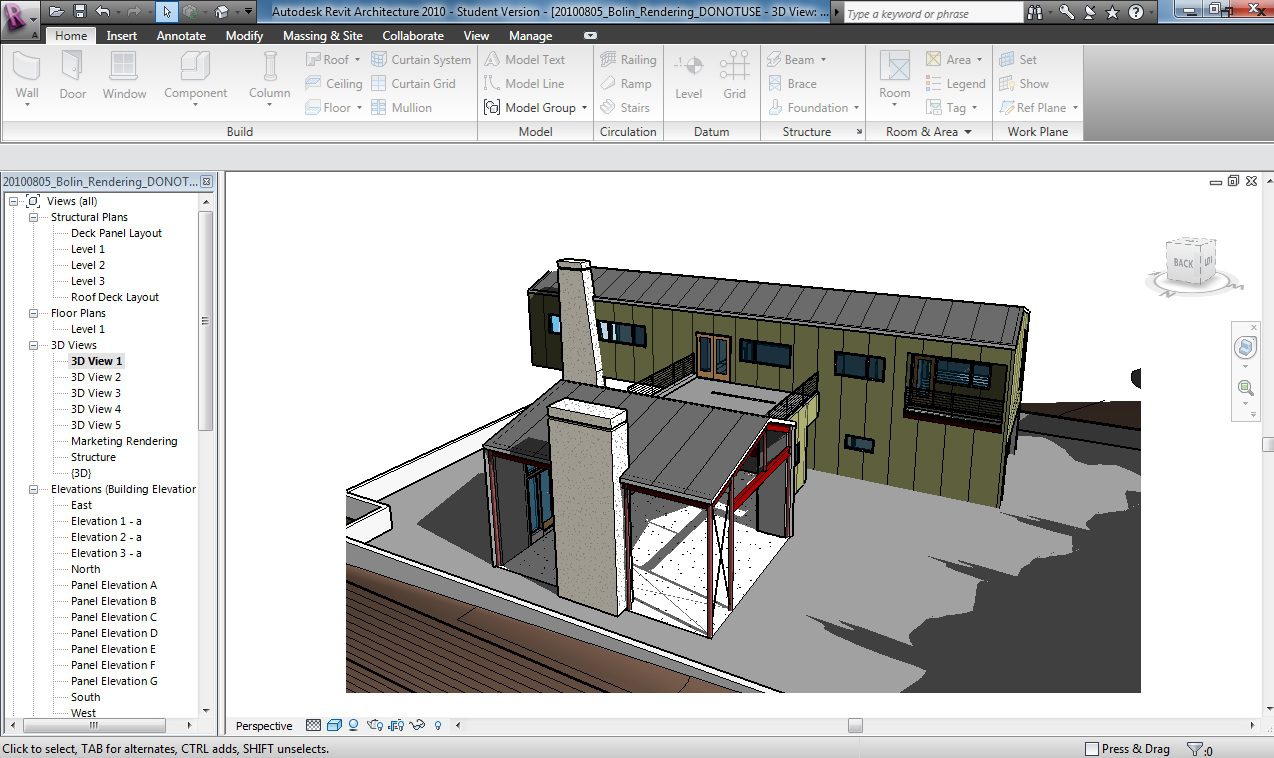Switch to the Annotate ribbon tab

181,36
